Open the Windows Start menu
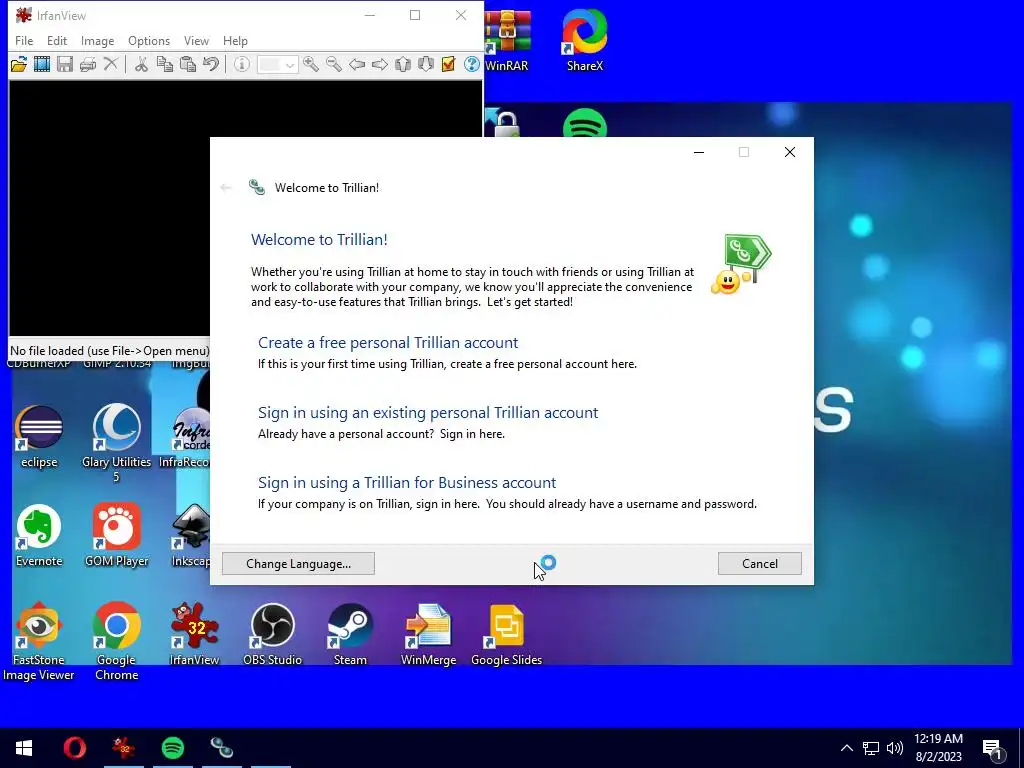This screenshot has width=1024, height=768. point(24,748)
